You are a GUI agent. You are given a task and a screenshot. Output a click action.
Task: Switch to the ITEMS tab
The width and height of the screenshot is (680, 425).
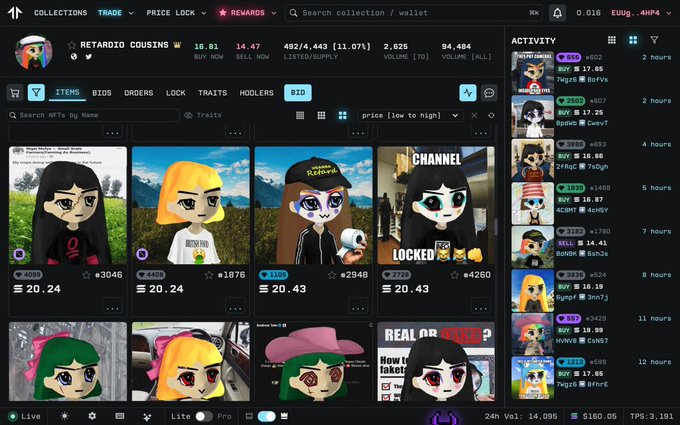tap(67, 92)
